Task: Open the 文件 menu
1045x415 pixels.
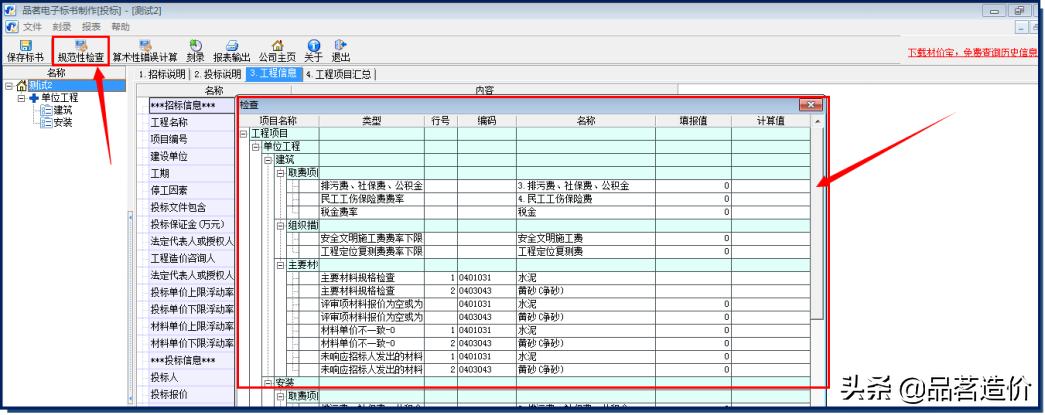Action: click(x=33, y=27)
